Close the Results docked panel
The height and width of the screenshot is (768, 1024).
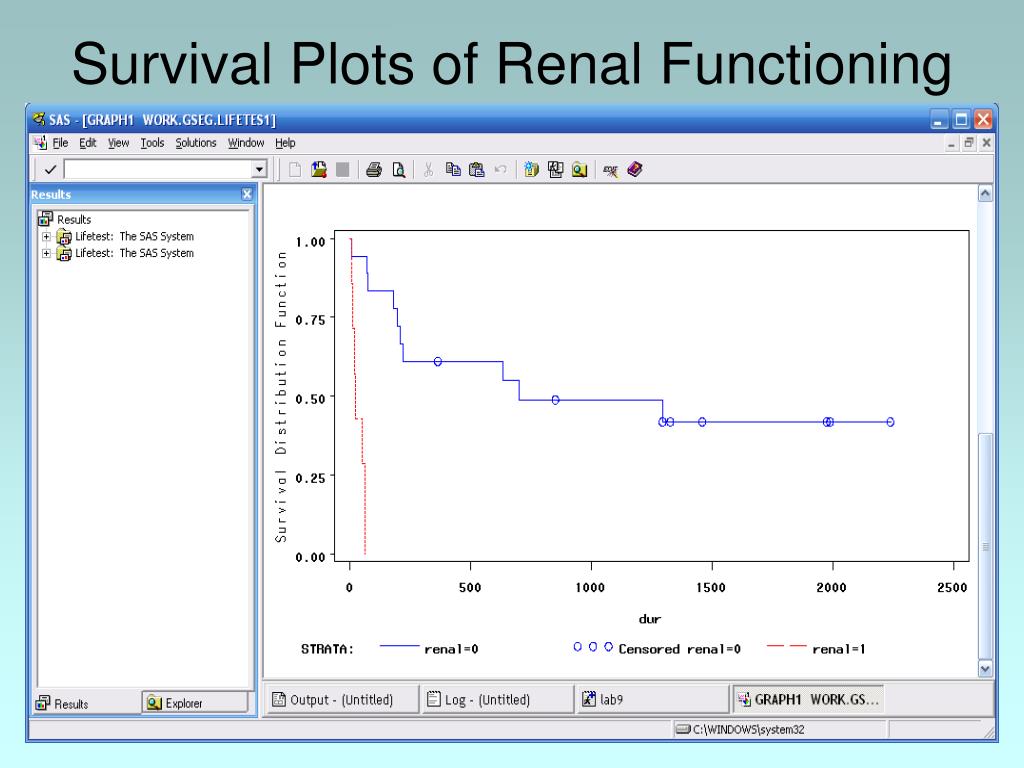coord(247,194)
